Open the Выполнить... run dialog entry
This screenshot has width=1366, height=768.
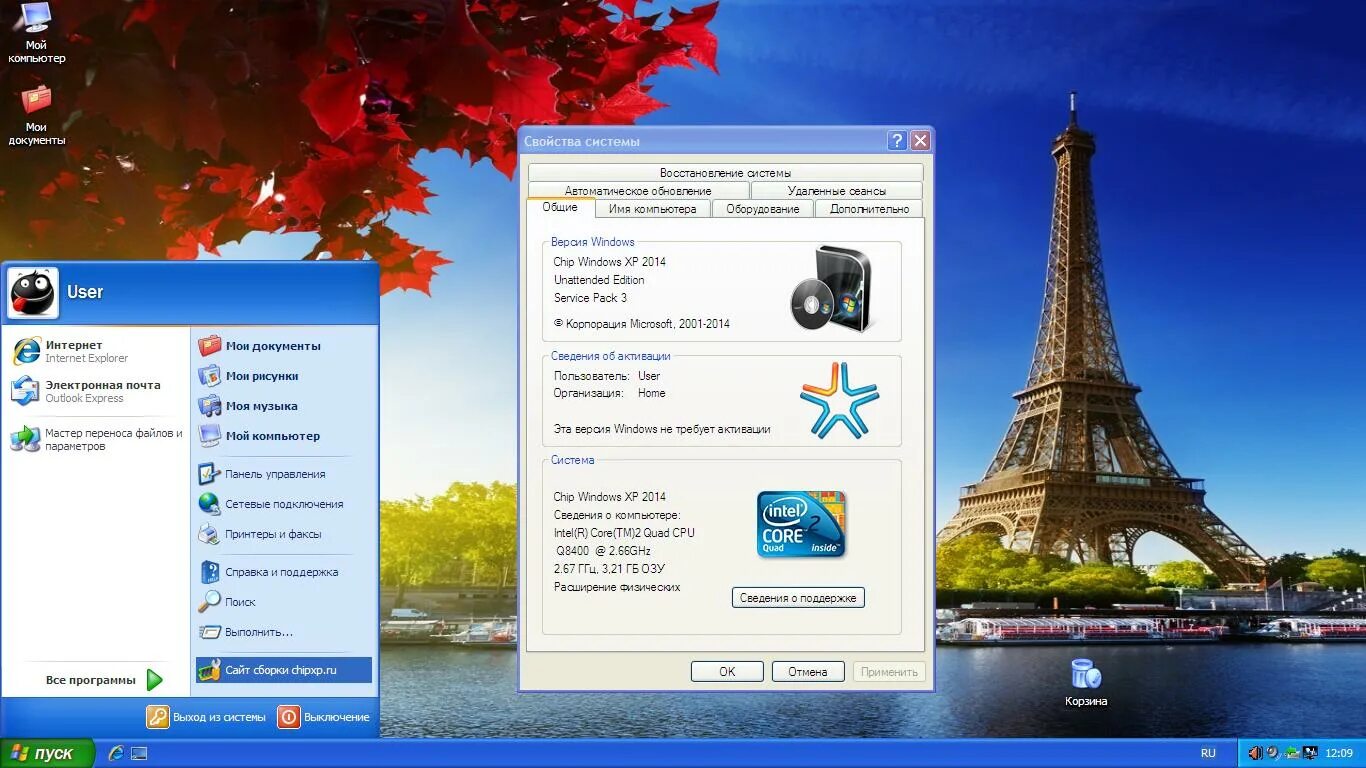pos(283,632)
